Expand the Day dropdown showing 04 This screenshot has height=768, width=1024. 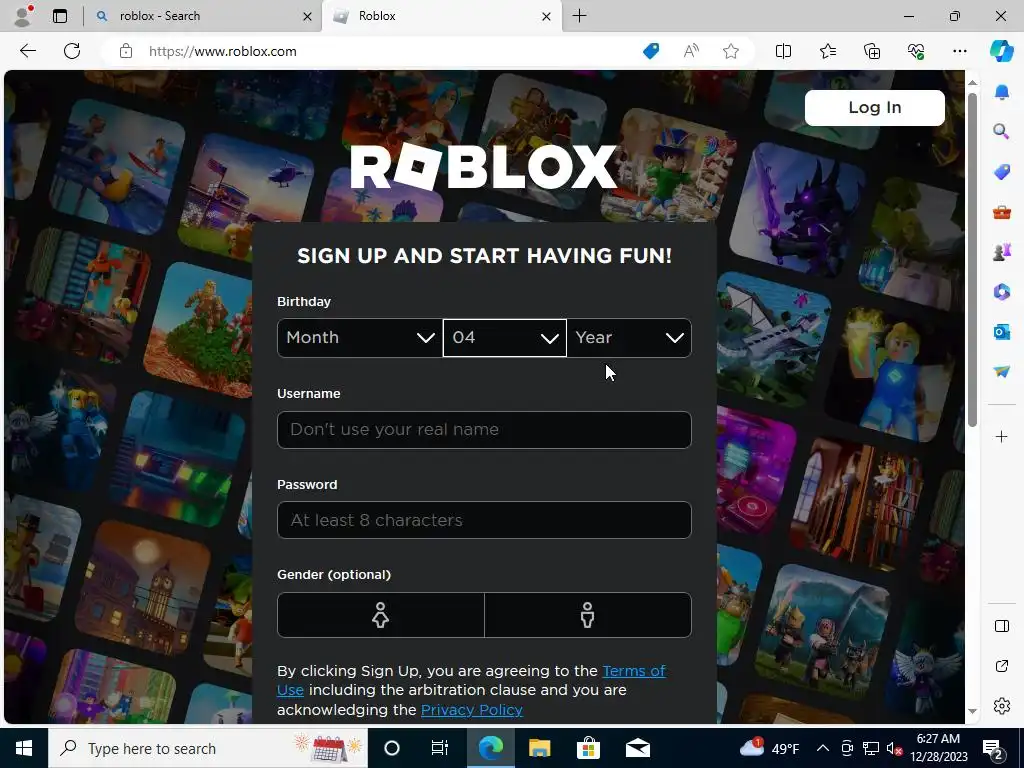505,338
